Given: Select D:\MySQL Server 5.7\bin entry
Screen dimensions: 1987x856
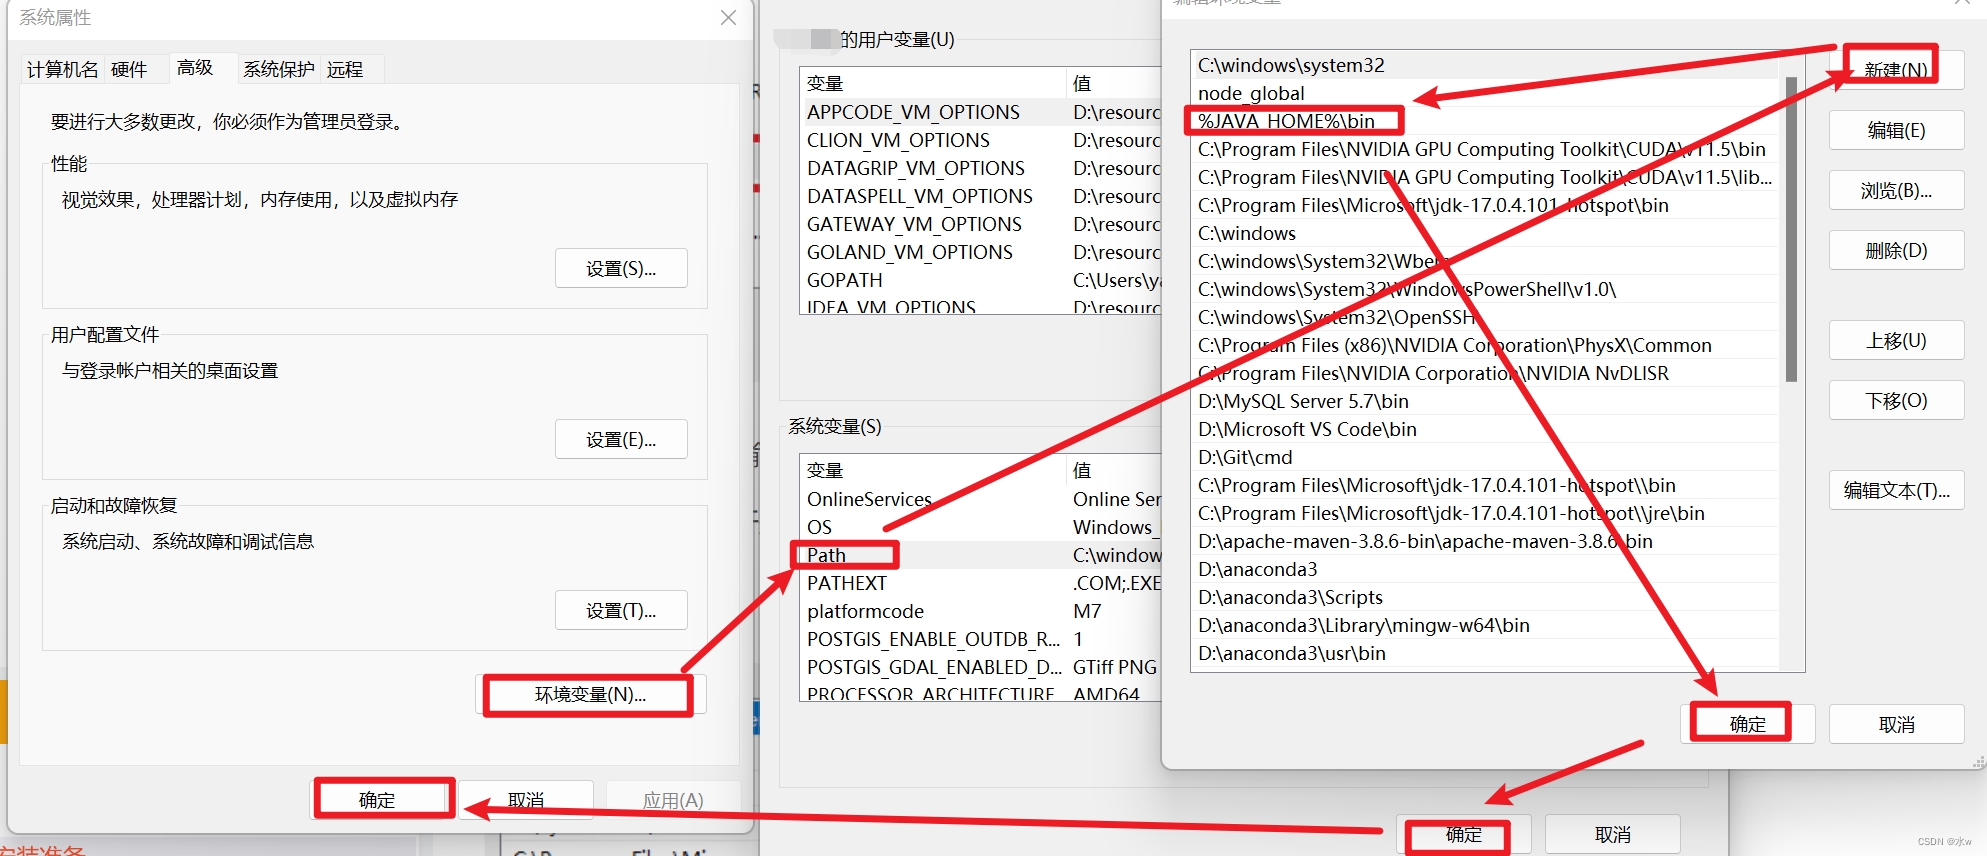Looking at the screenshot, I should click(1487, 401).
